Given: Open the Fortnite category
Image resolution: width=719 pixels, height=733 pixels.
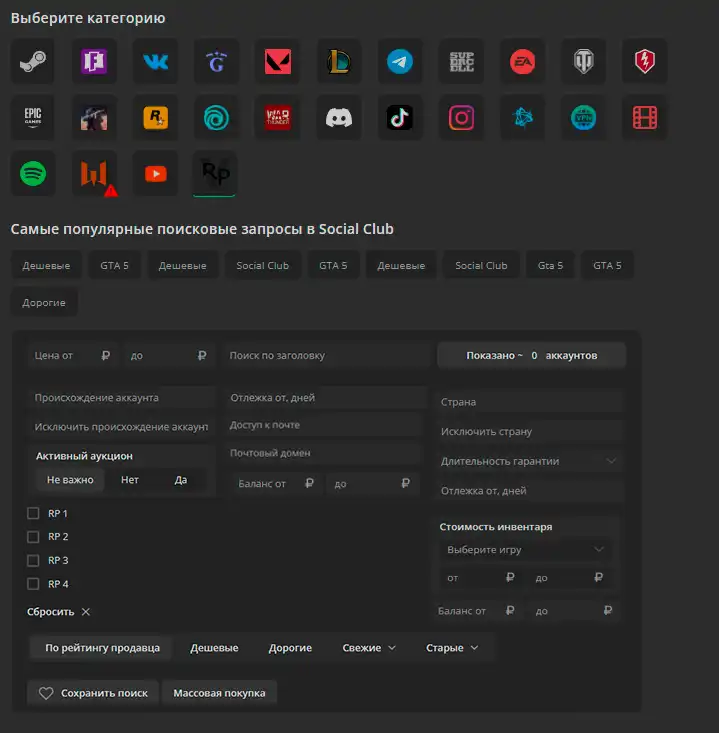Looking at the screenshot, I should (x=94, y=61).
